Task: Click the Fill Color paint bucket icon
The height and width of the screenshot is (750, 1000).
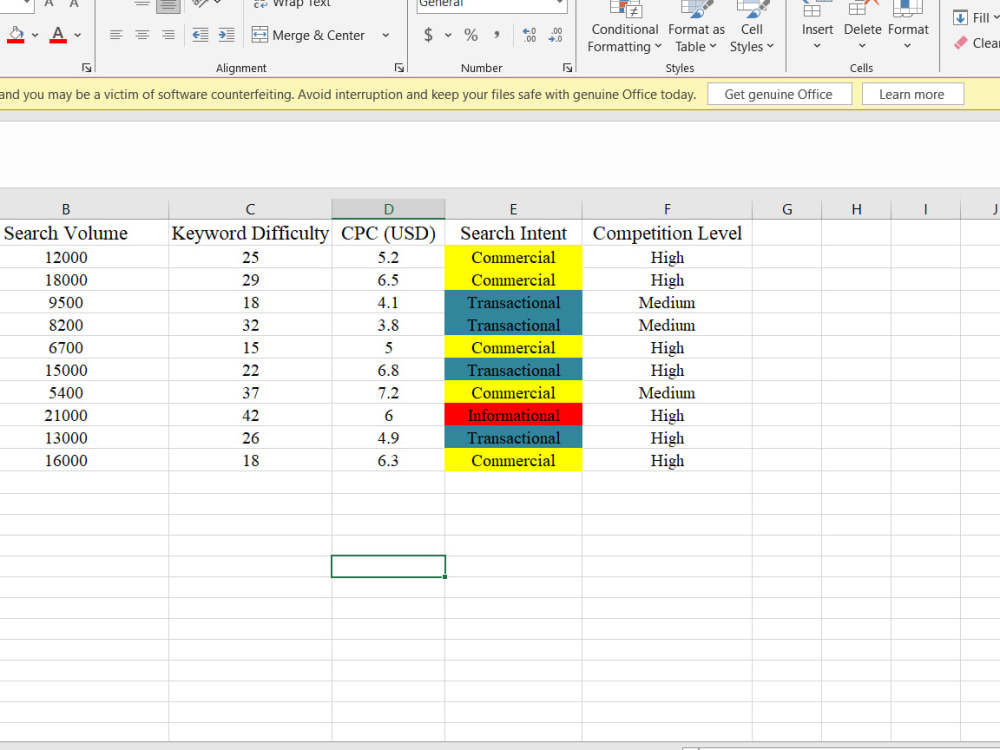Action: pyautogui.click(x=16, y=34)
